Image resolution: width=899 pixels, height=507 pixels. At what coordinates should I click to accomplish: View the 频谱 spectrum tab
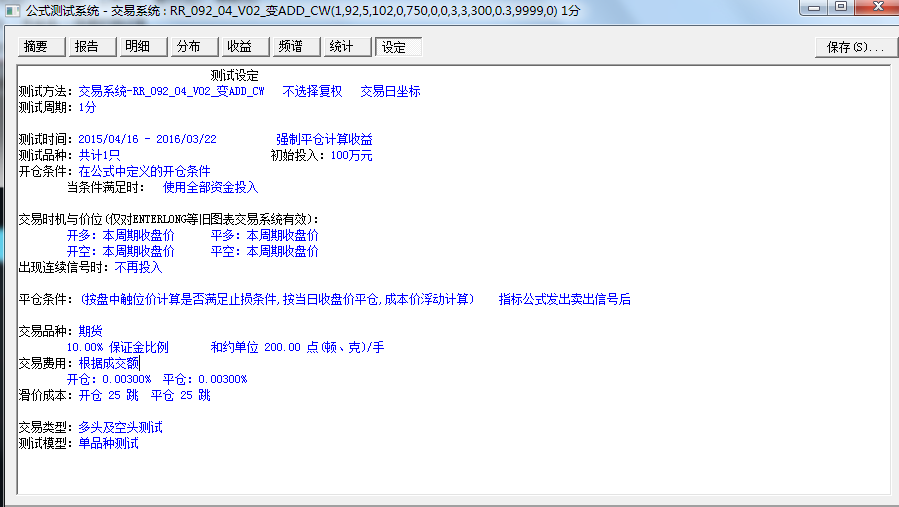click(290, 47)
